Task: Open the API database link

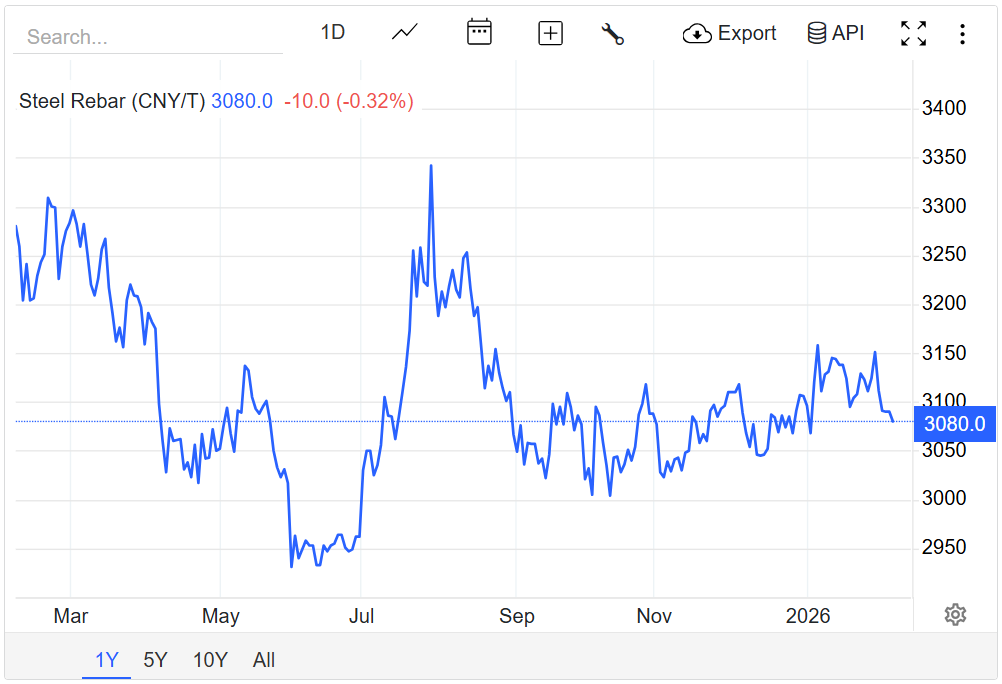Action: (x=835, y=33)
